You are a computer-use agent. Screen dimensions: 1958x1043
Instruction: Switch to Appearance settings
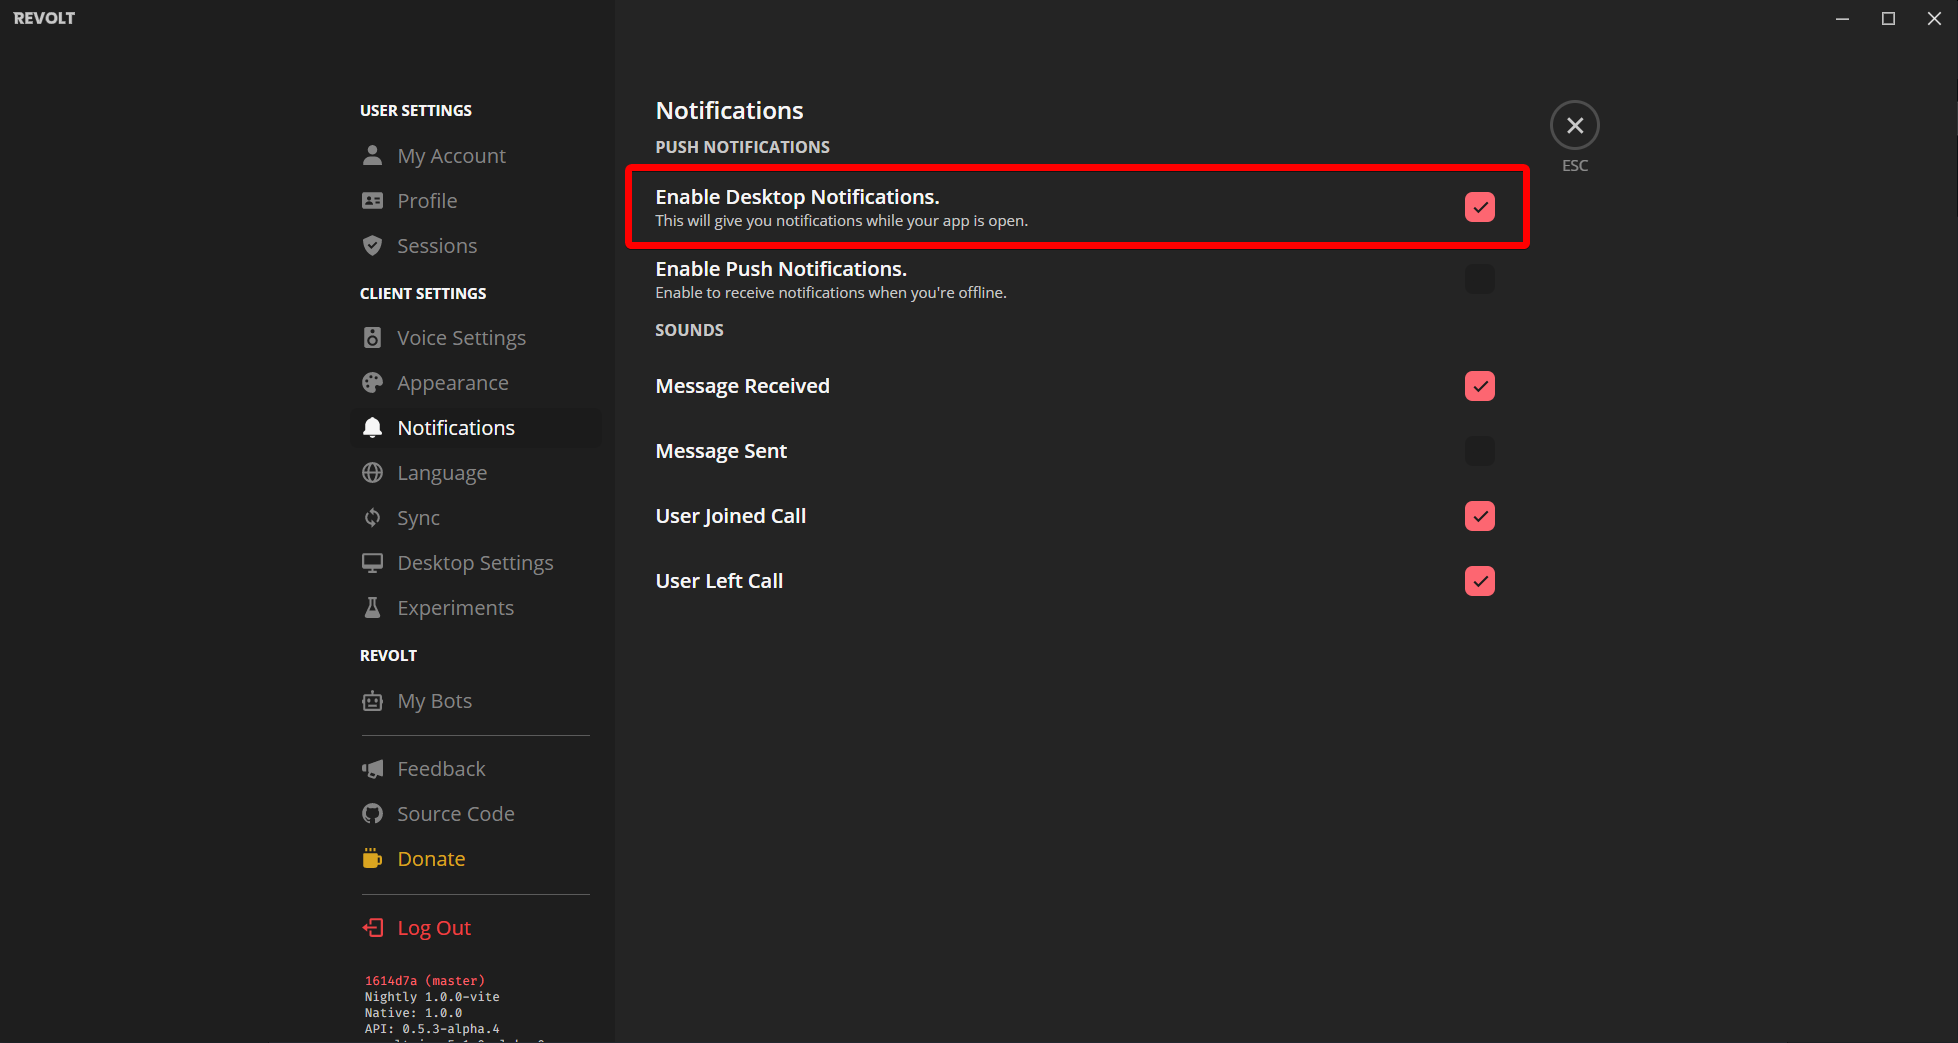point(476,382)
